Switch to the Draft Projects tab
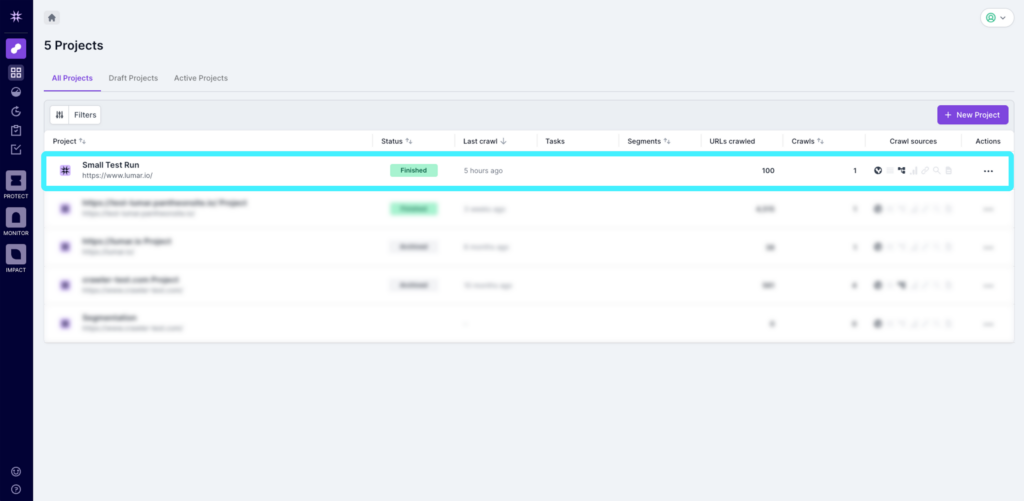The height and width of the screenshot is (501, 1024). coord(133,78)
